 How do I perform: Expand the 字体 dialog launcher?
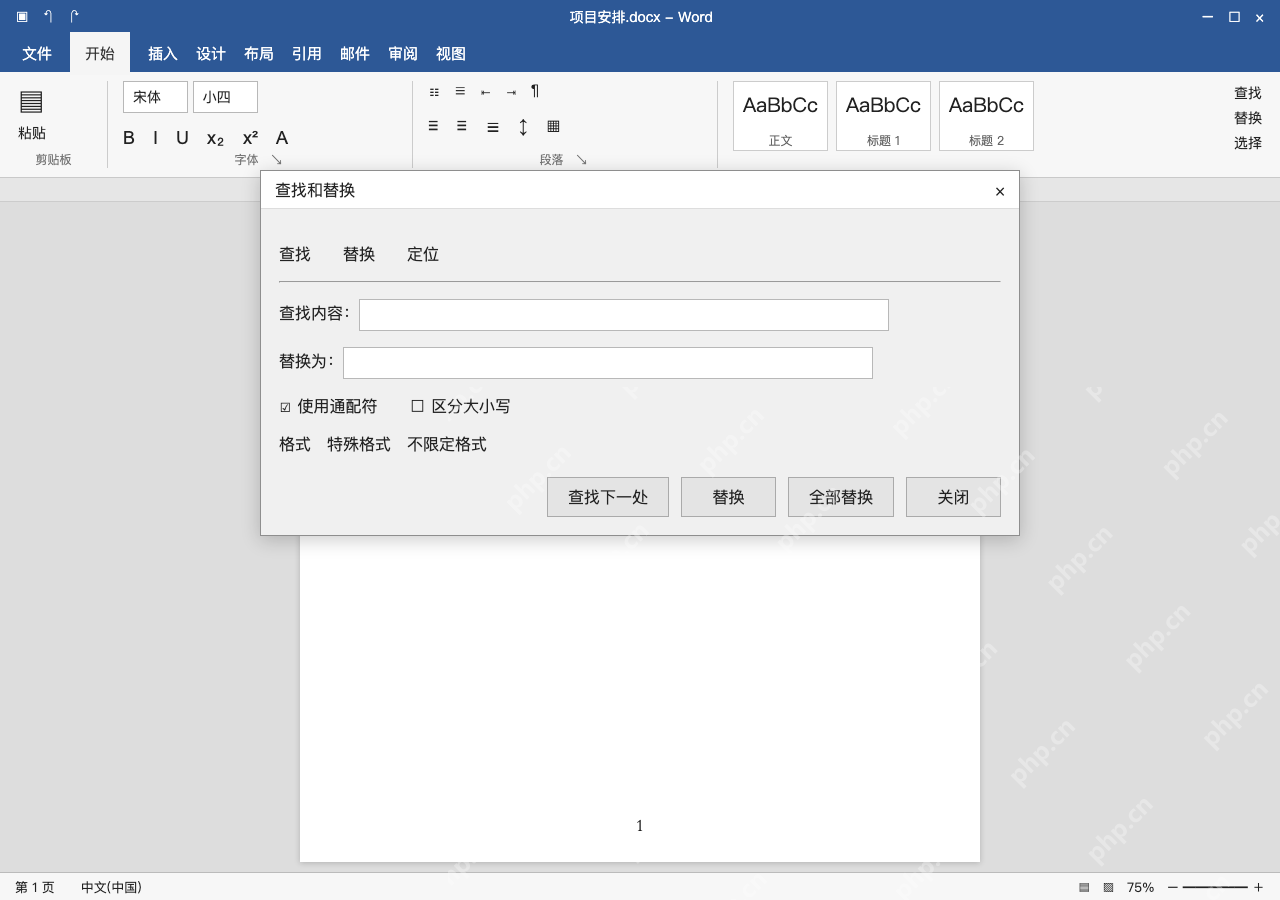(x=277, y=160)
